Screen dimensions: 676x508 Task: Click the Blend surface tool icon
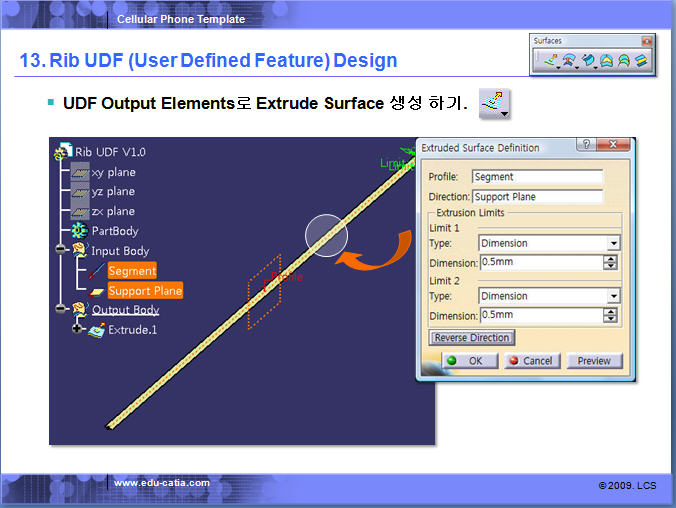coord(640,61)
